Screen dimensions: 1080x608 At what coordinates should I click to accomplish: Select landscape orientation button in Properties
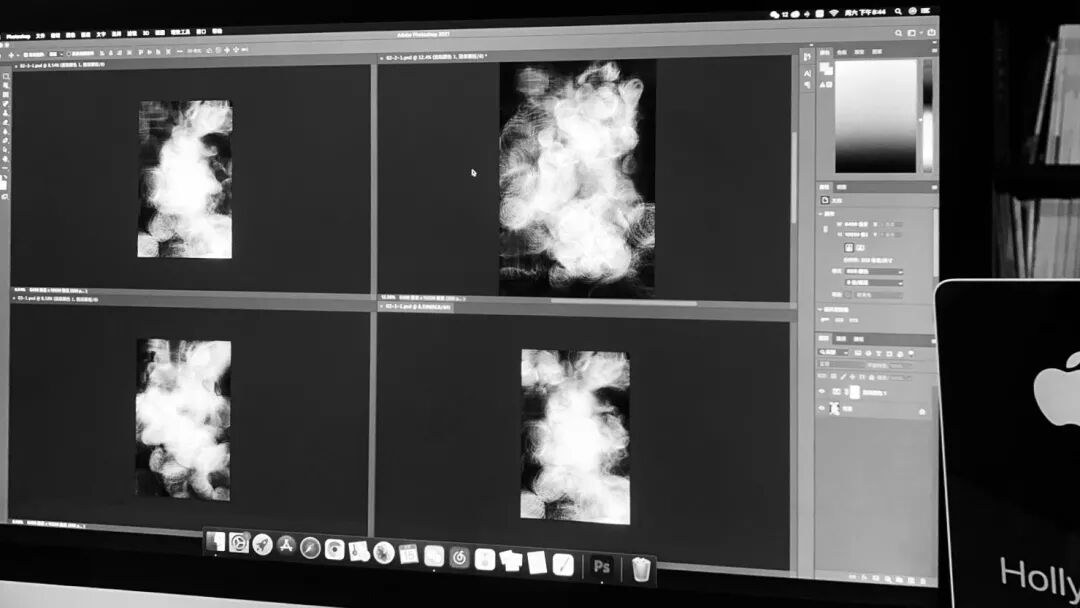[860, 248]
